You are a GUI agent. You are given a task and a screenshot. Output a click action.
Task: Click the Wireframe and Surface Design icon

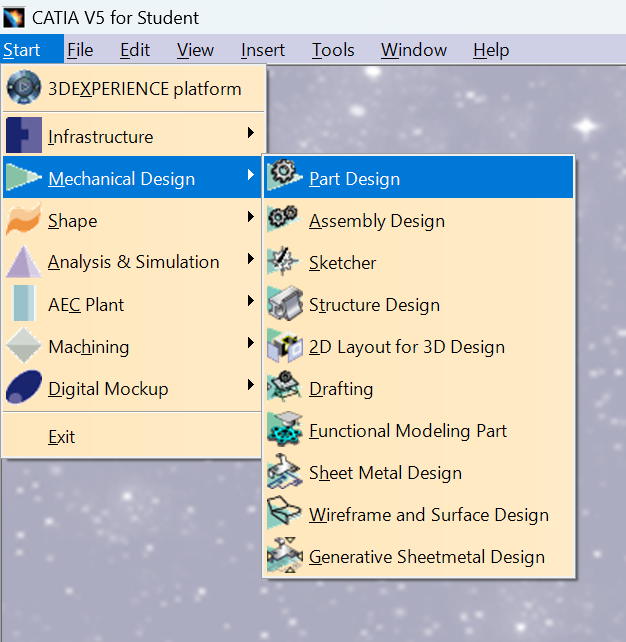tap(285, 513)
